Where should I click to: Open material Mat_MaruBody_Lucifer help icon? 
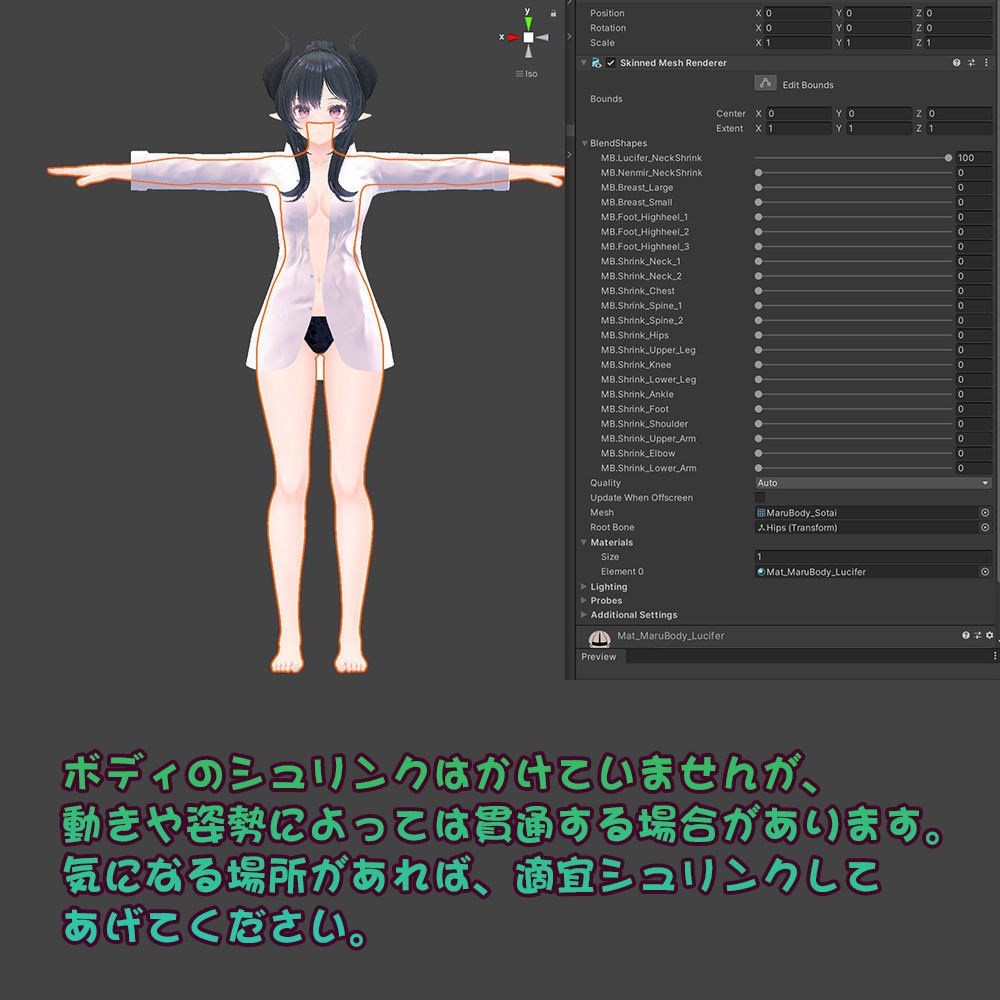click(x=966, y=635)
